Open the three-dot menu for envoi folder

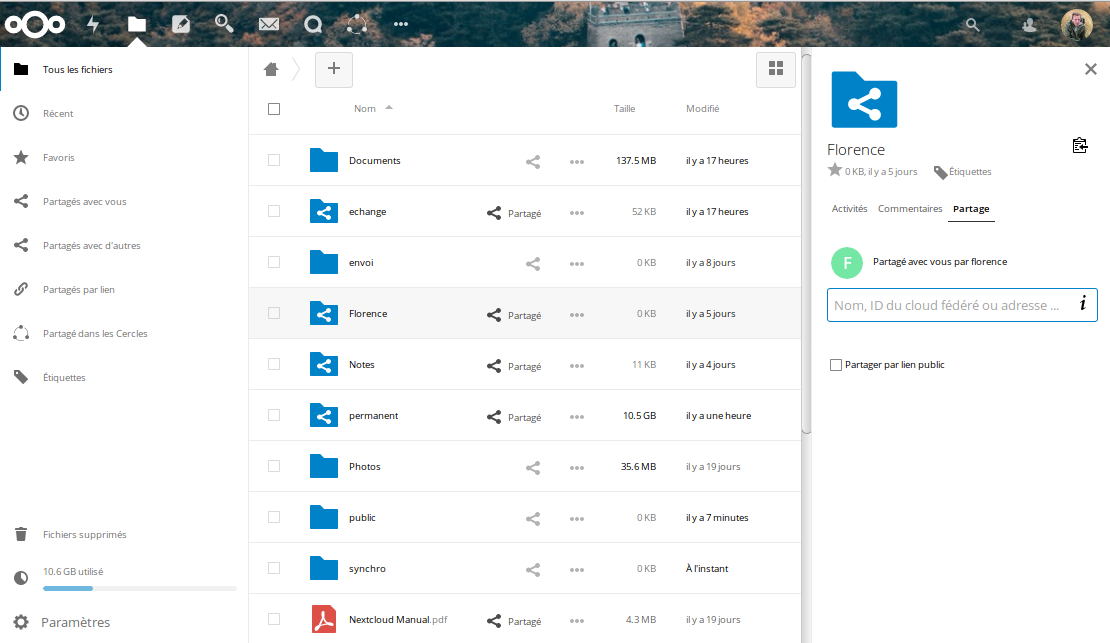[576, 263]
